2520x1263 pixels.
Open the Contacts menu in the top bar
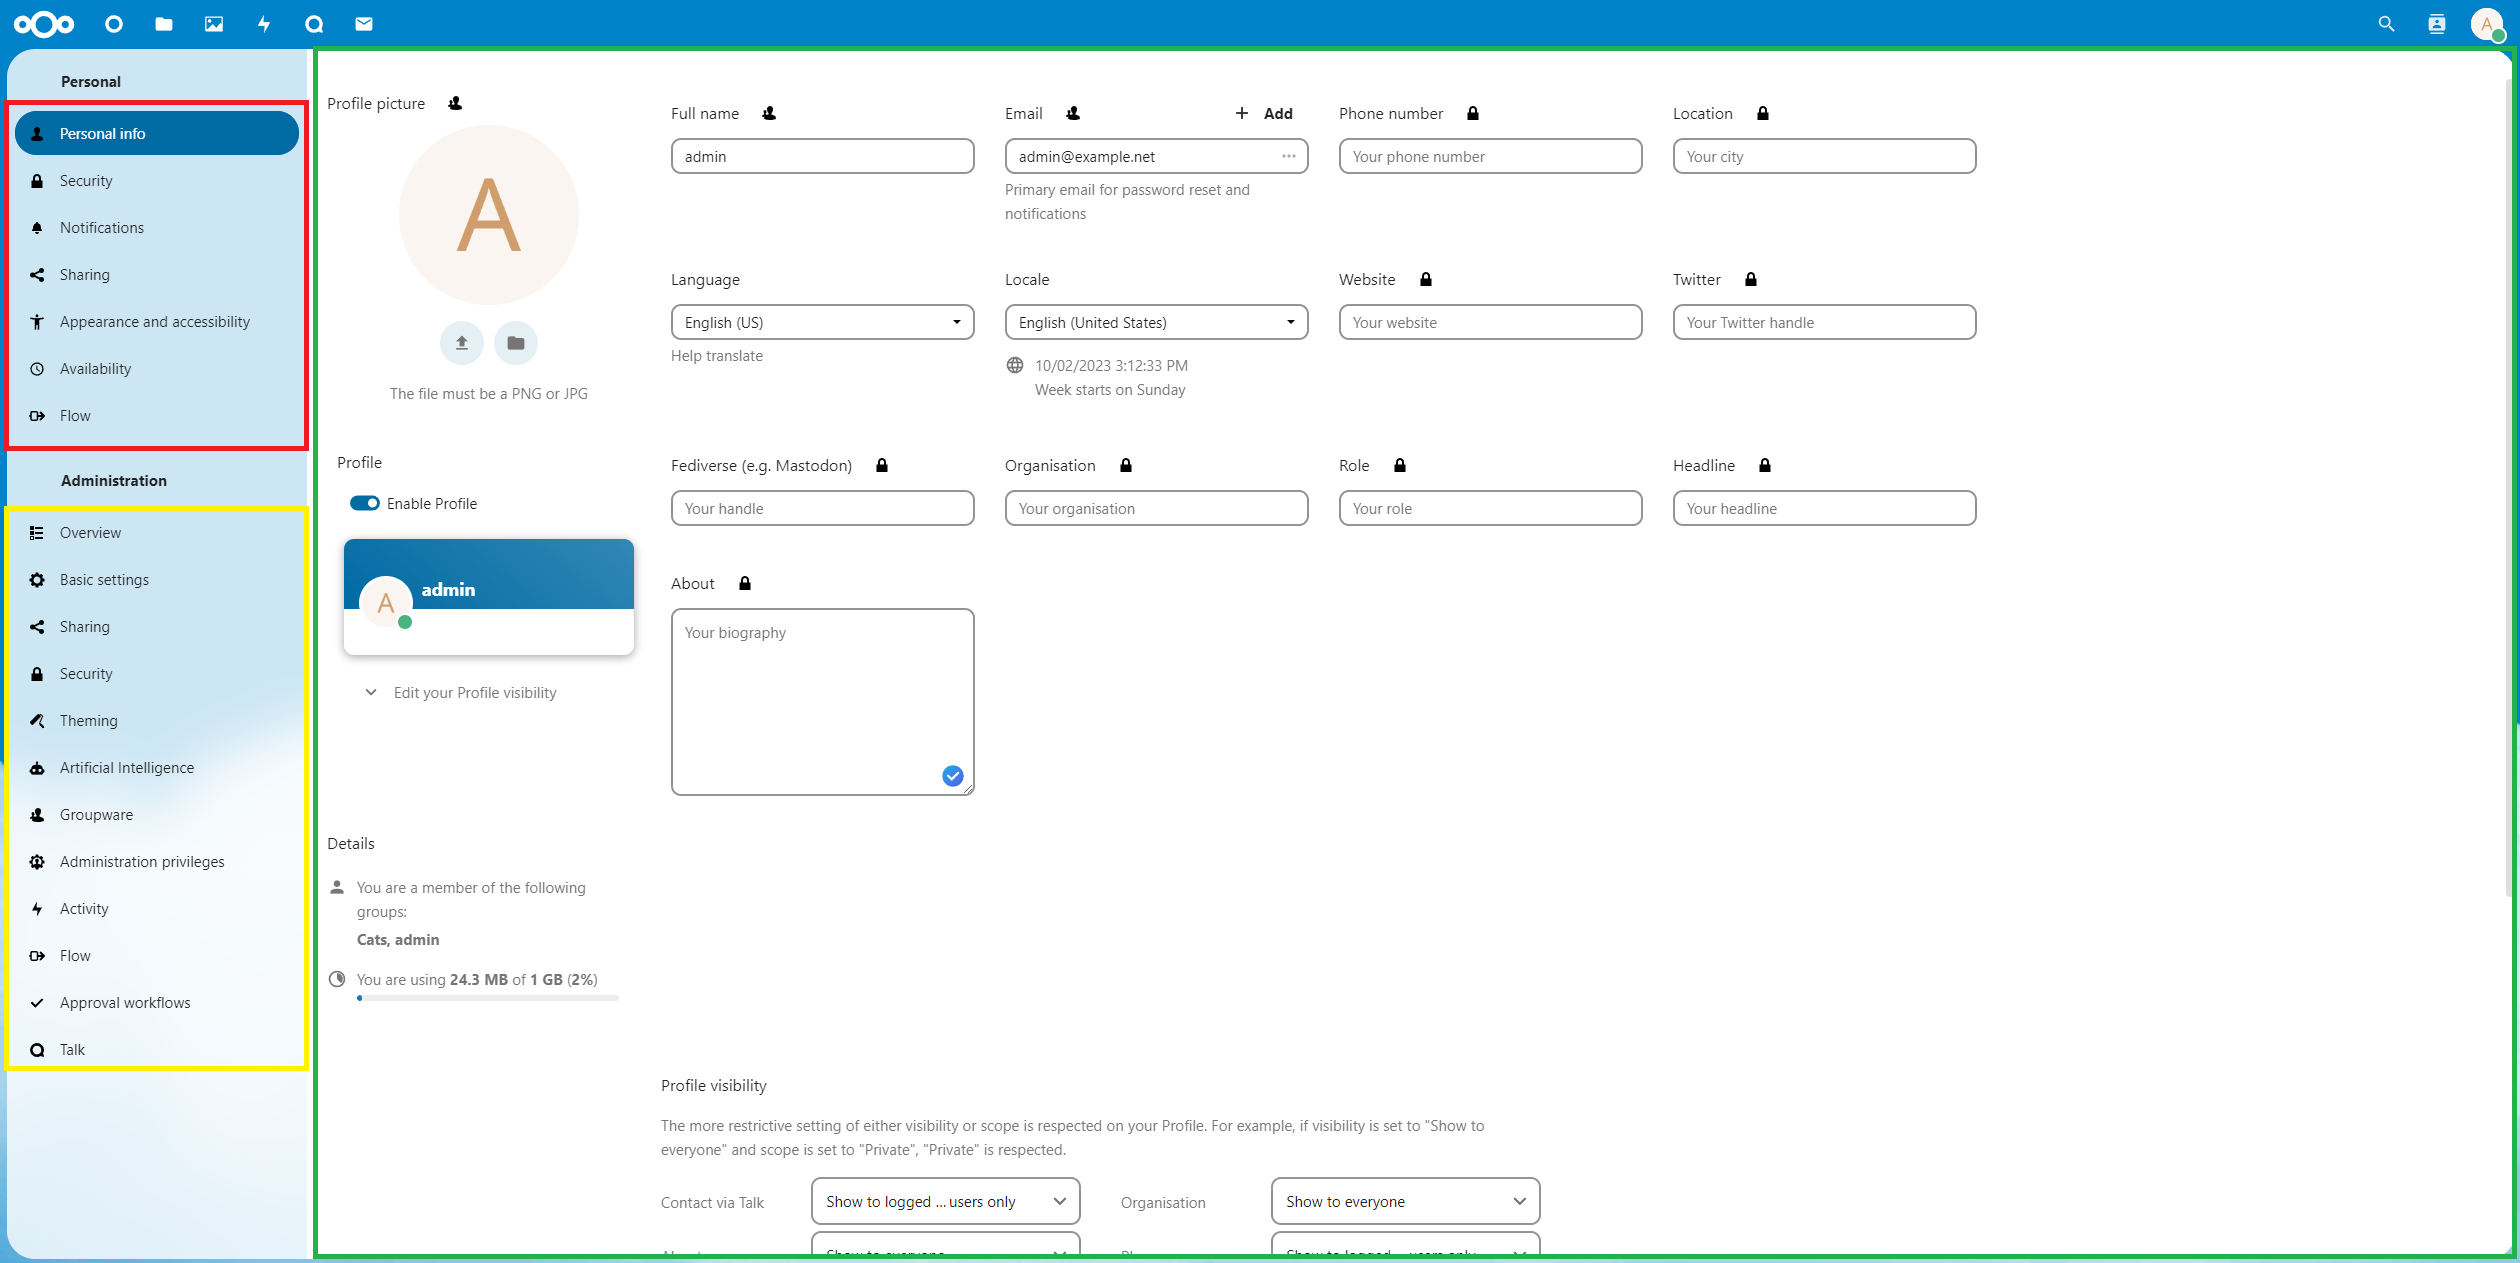(2437, 24)
